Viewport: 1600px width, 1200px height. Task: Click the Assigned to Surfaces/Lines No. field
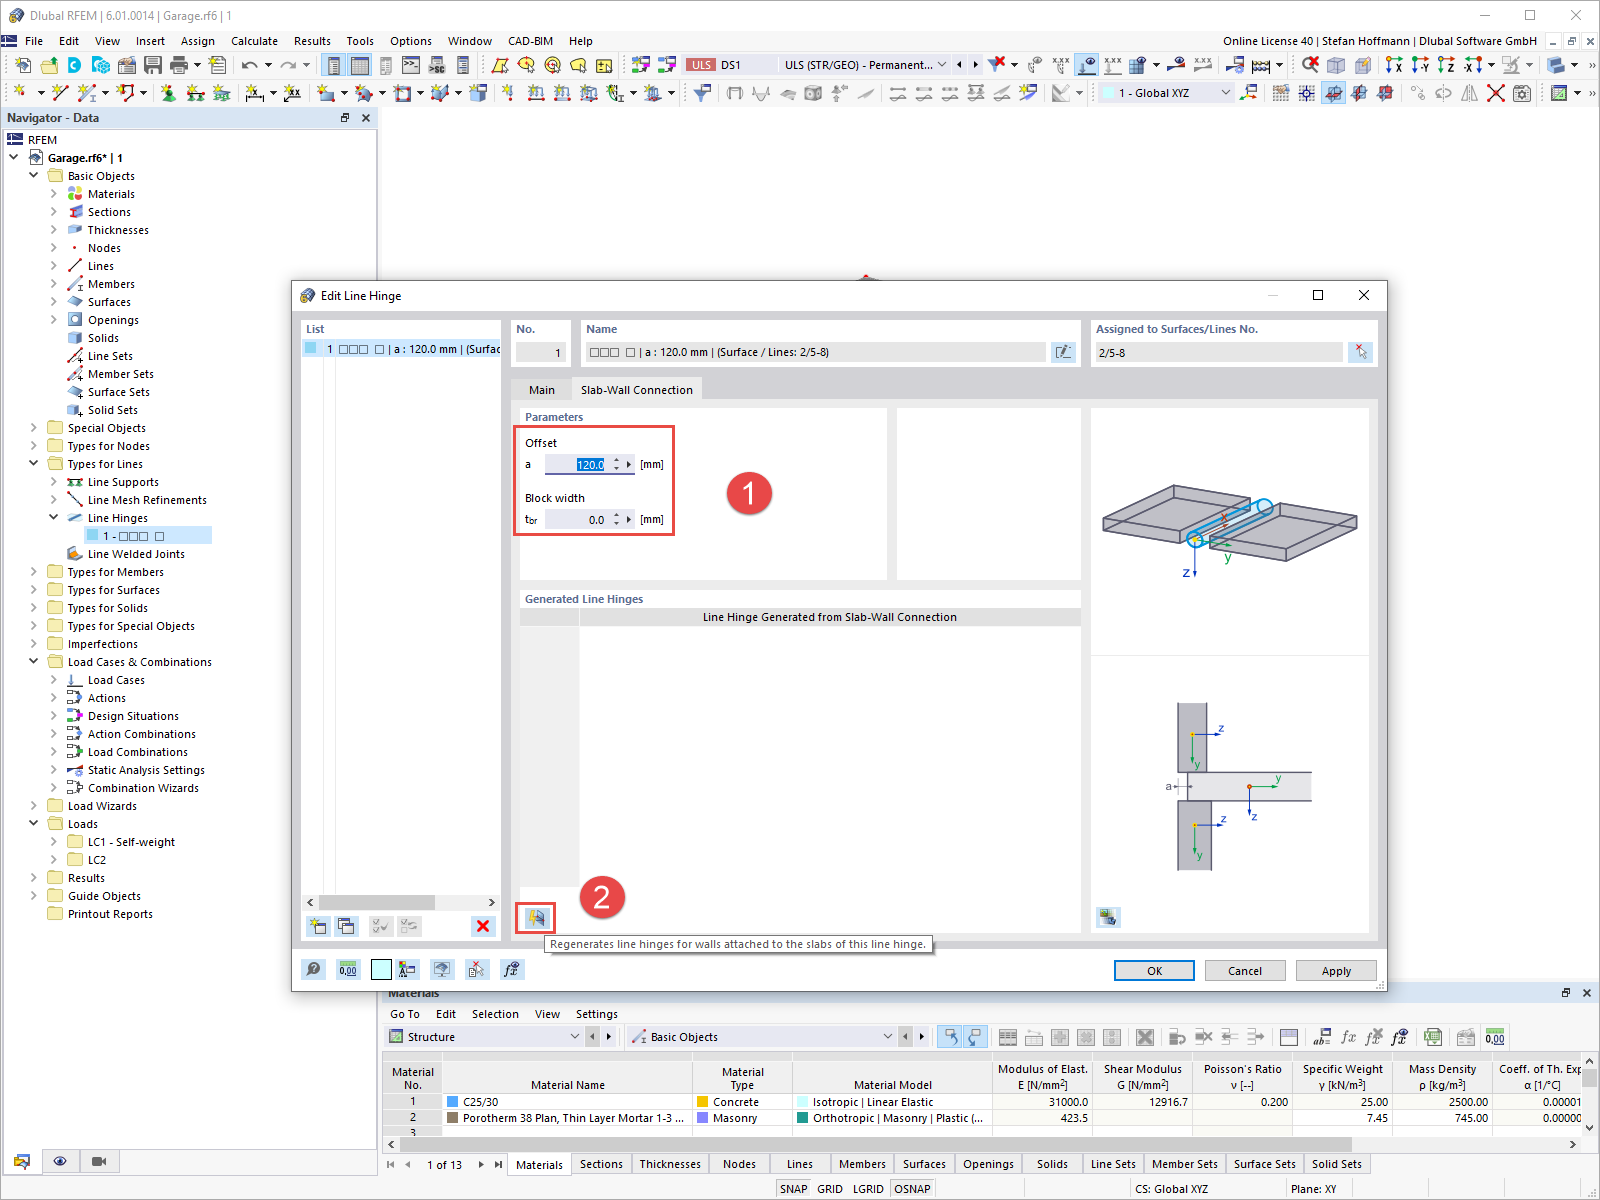(1218, 352)
